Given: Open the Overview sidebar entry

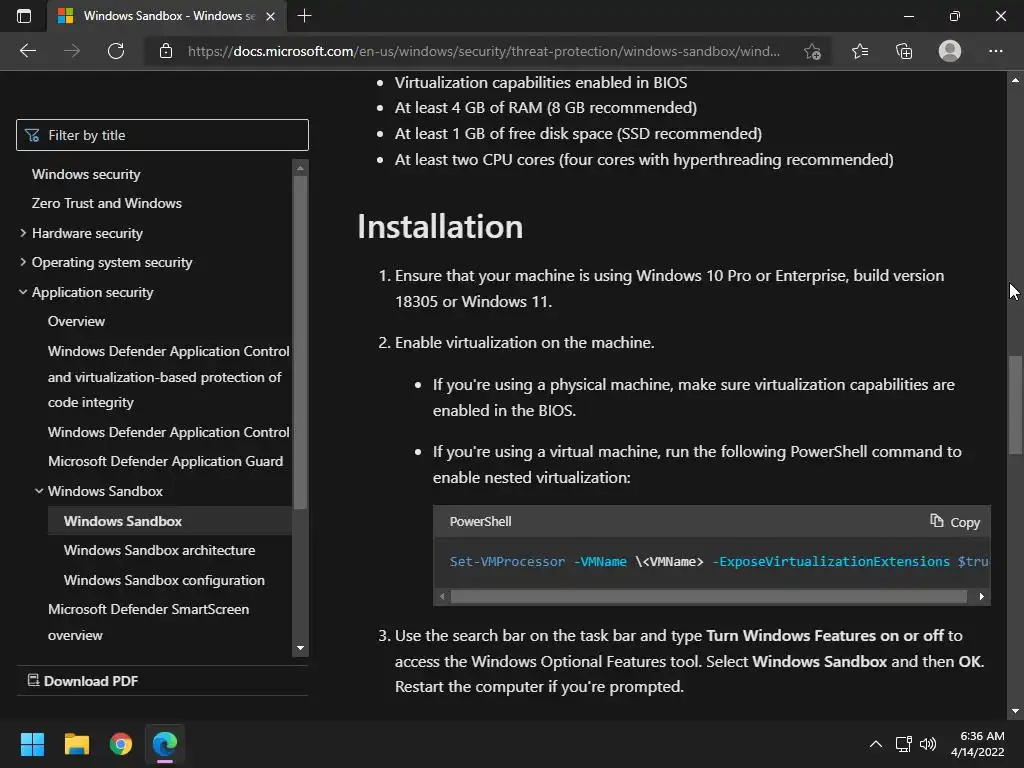Looking at the screenshot, I should tap(76, 321).
